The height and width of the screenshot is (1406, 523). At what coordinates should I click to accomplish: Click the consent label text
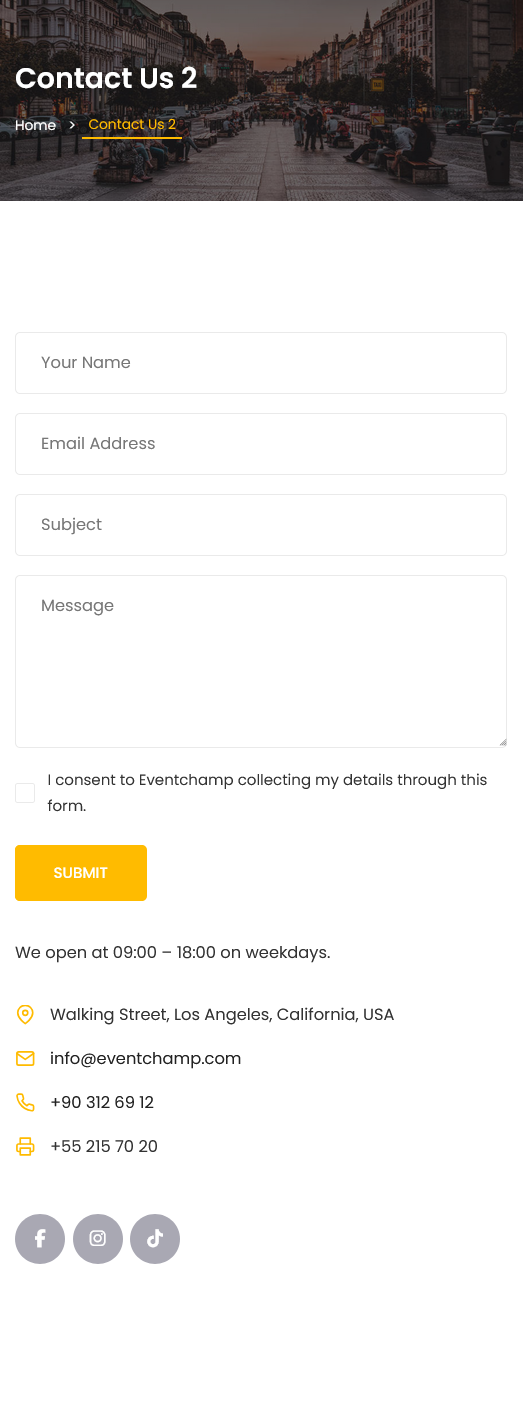pos(267,793)
